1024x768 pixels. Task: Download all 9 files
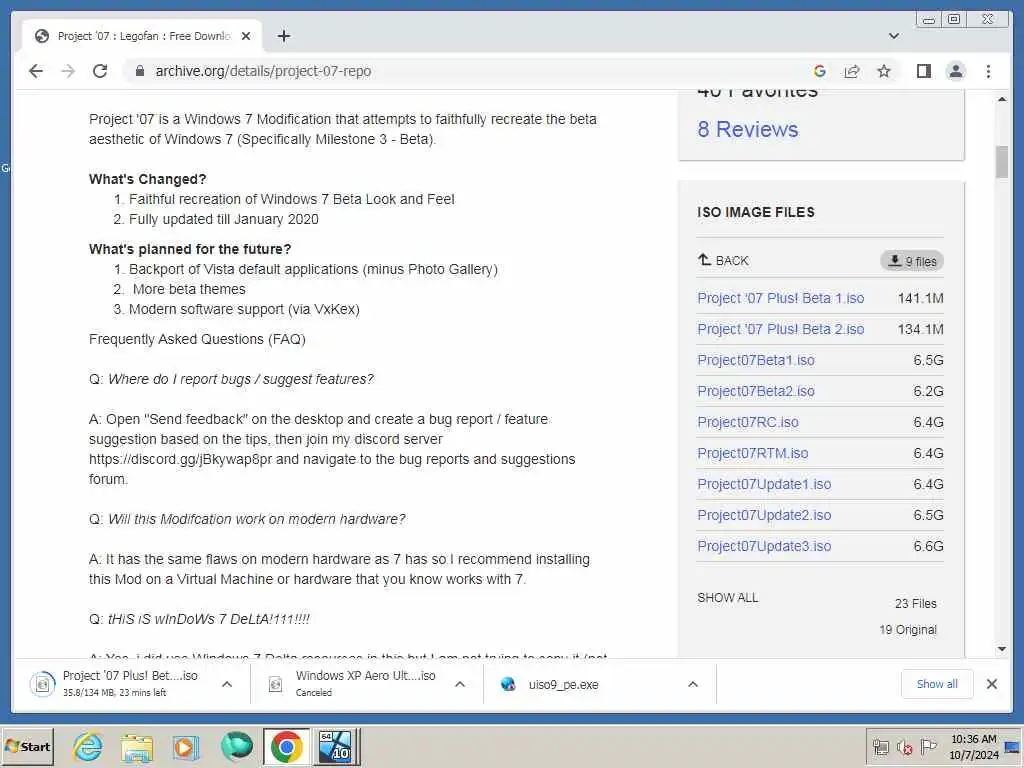pyautogui.click(x=912, y=261)
